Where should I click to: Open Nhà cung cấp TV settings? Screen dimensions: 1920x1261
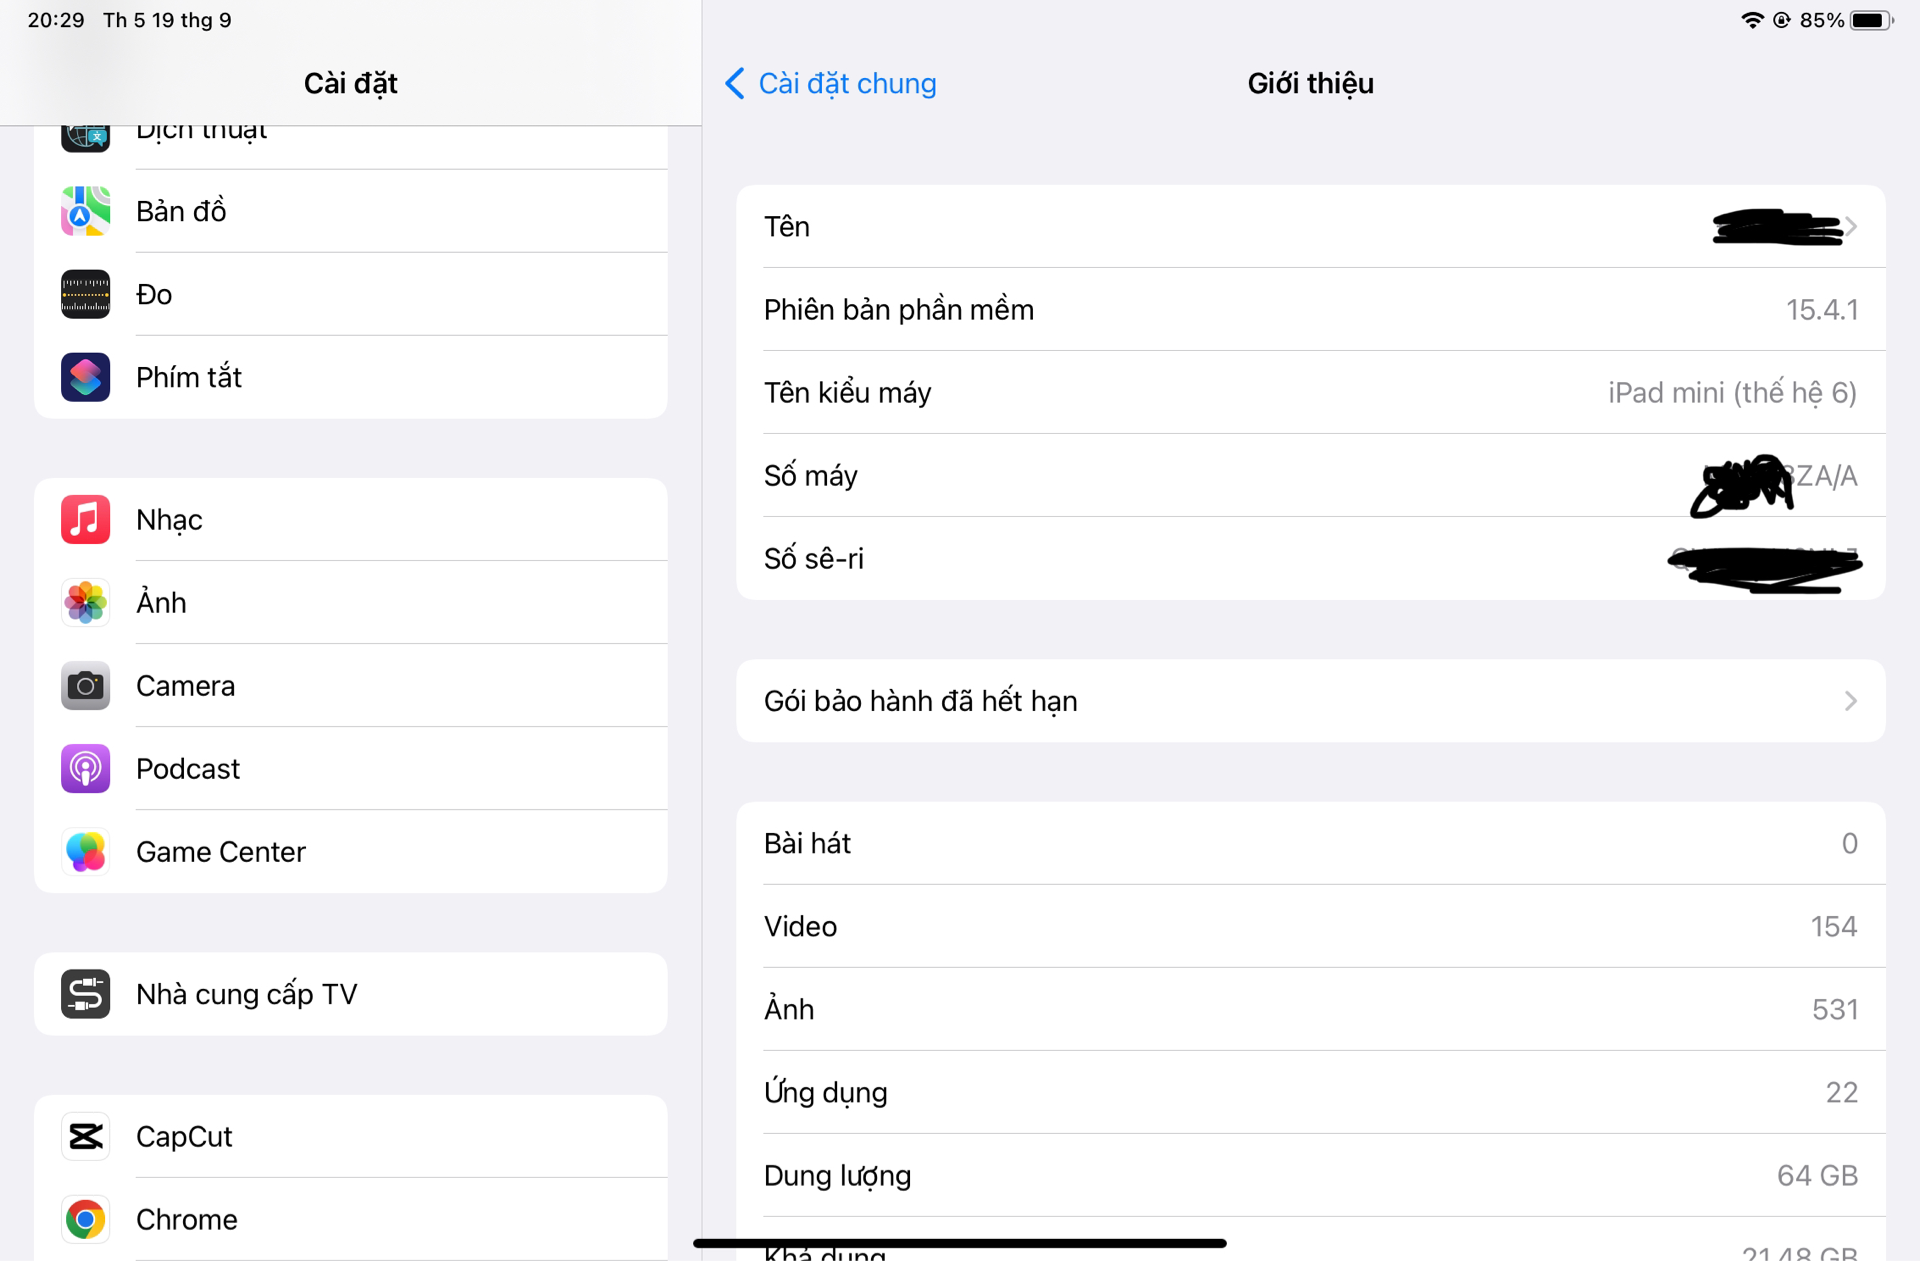click(351, 994)
